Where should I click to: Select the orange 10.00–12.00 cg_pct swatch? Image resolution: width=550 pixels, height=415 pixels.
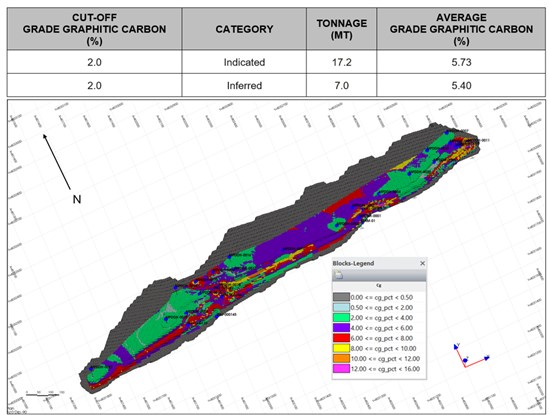click(341, 359)
